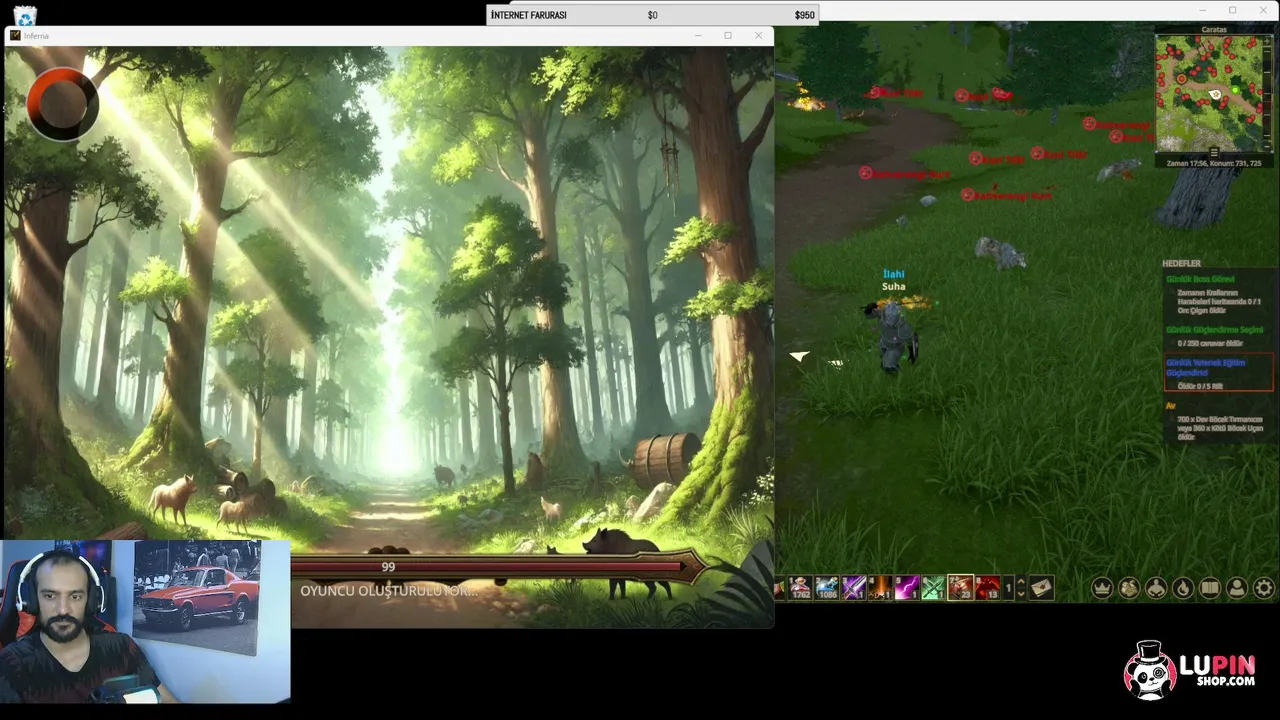The height and width of the screenshot is (720, 1280).
Task: Open the mail envelope icon
Action: 1041,588
